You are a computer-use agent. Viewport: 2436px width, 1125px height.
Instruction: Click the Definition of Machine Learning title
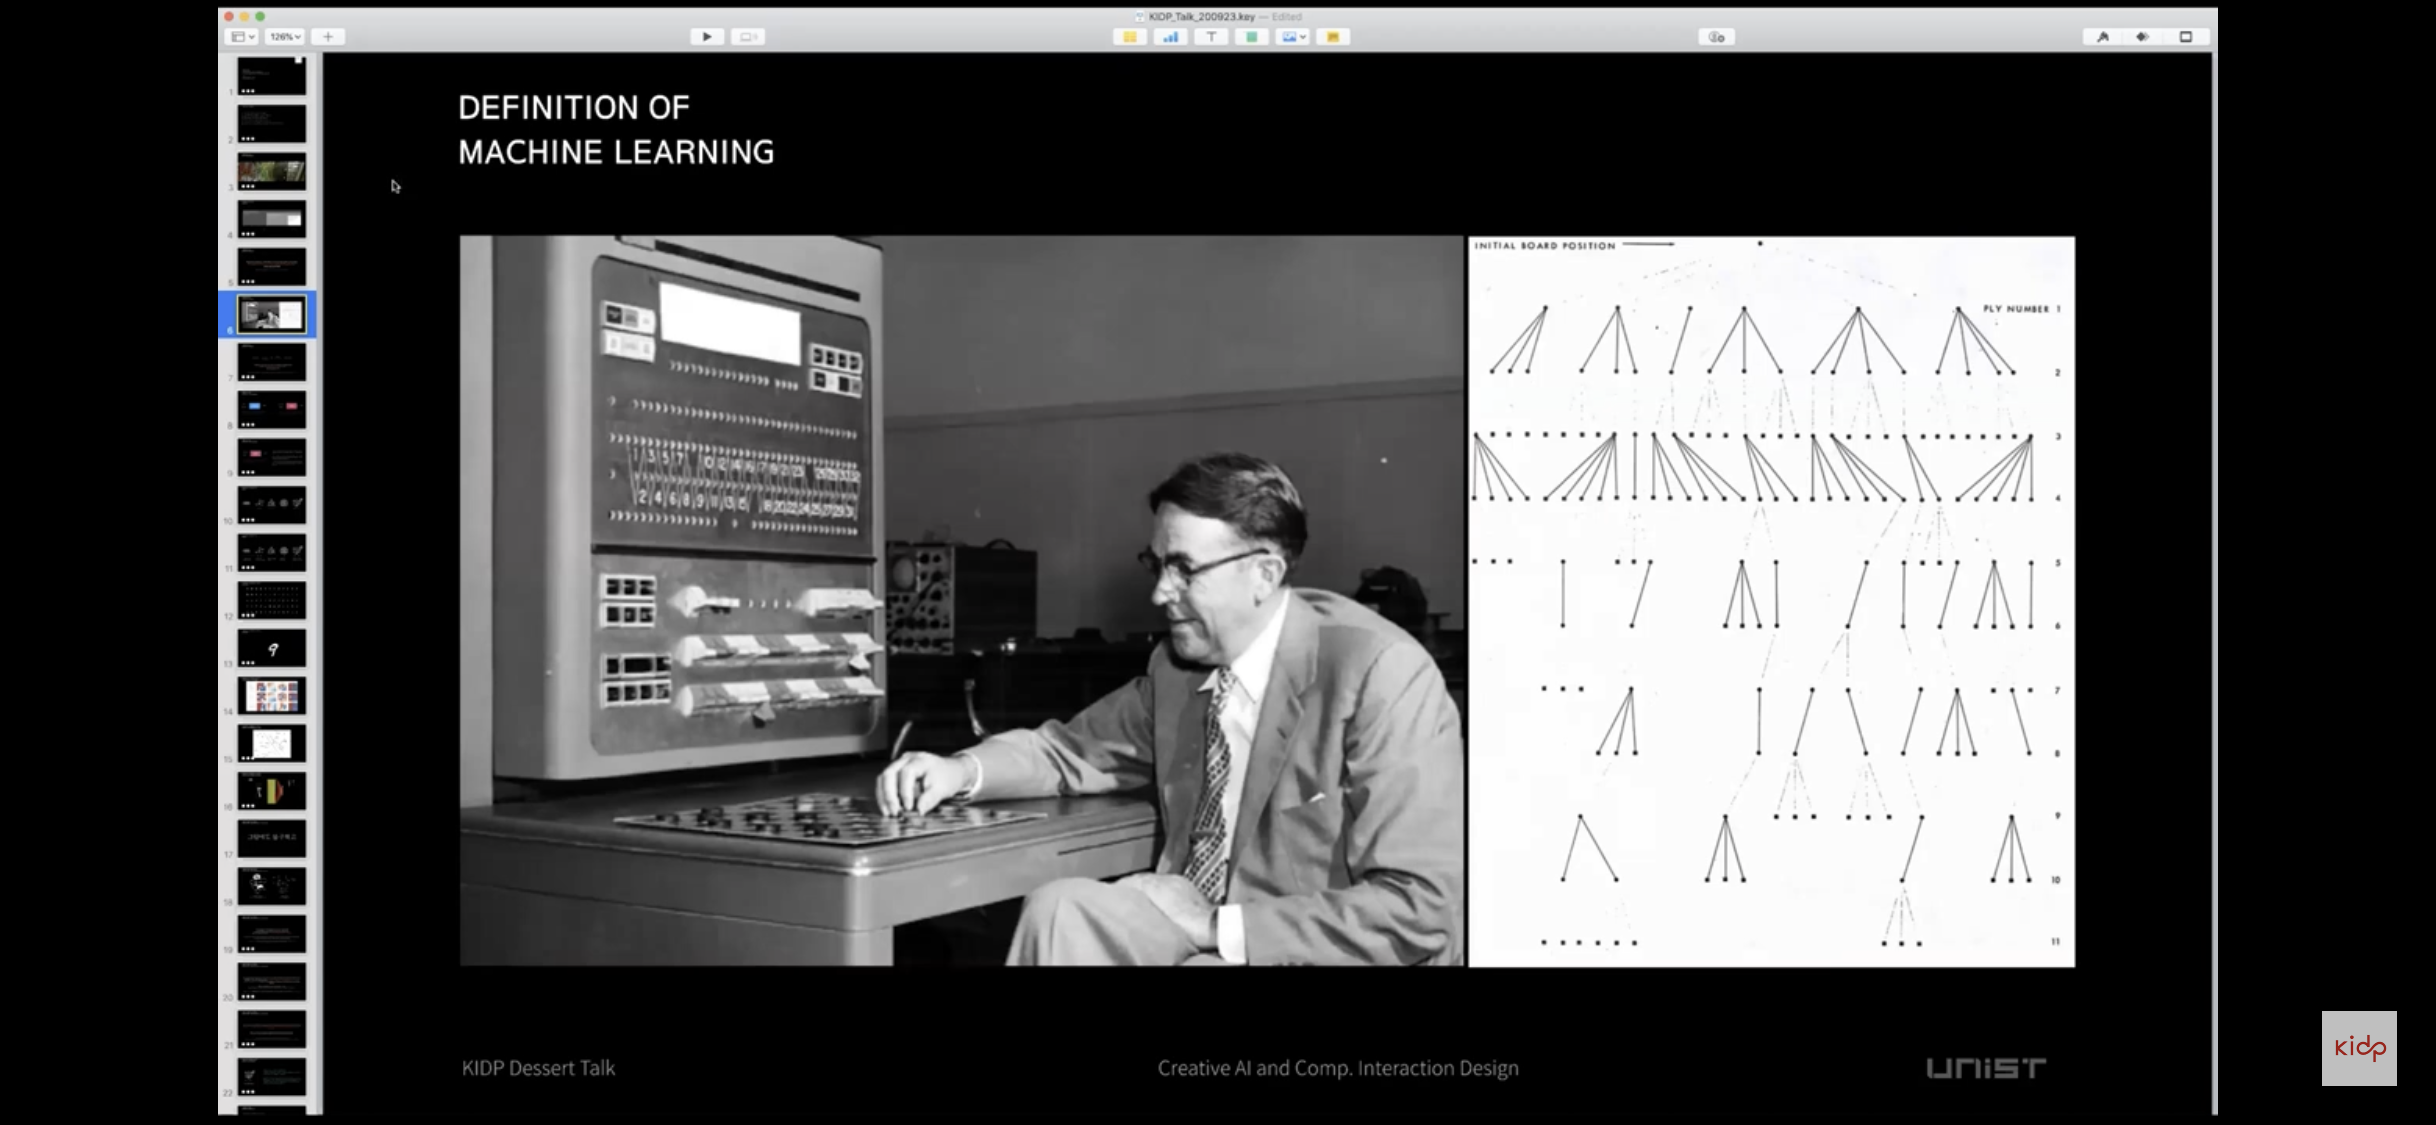pos(615,130)
